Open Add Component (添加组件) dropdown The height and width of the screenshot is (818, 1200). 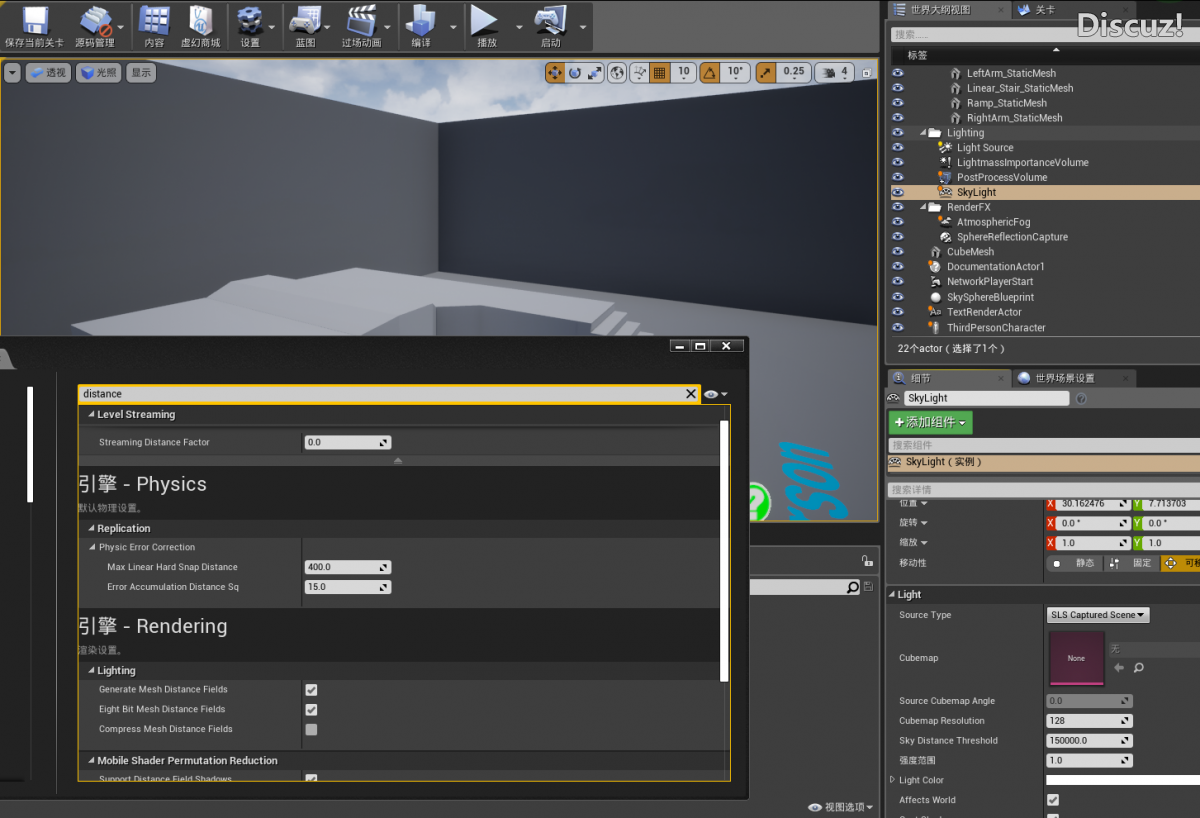tap(930, 423)
